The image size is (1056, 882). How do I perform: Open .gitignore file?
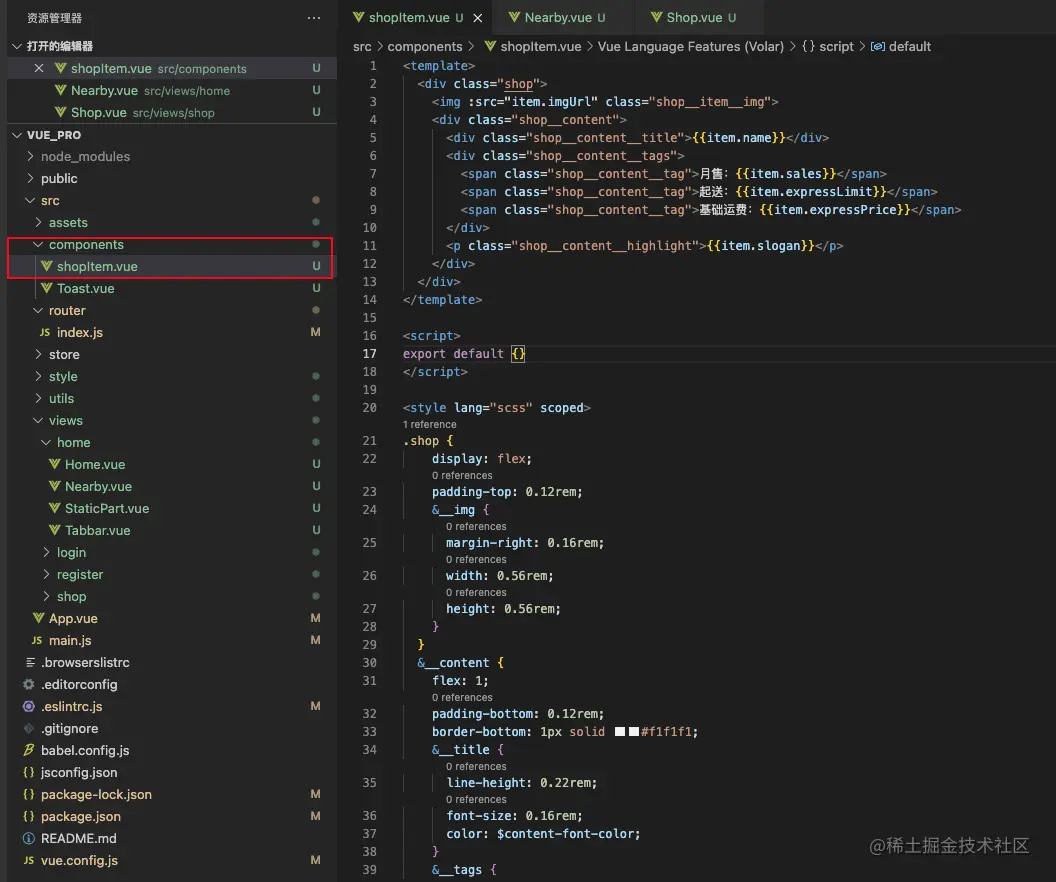coord(172,728)
